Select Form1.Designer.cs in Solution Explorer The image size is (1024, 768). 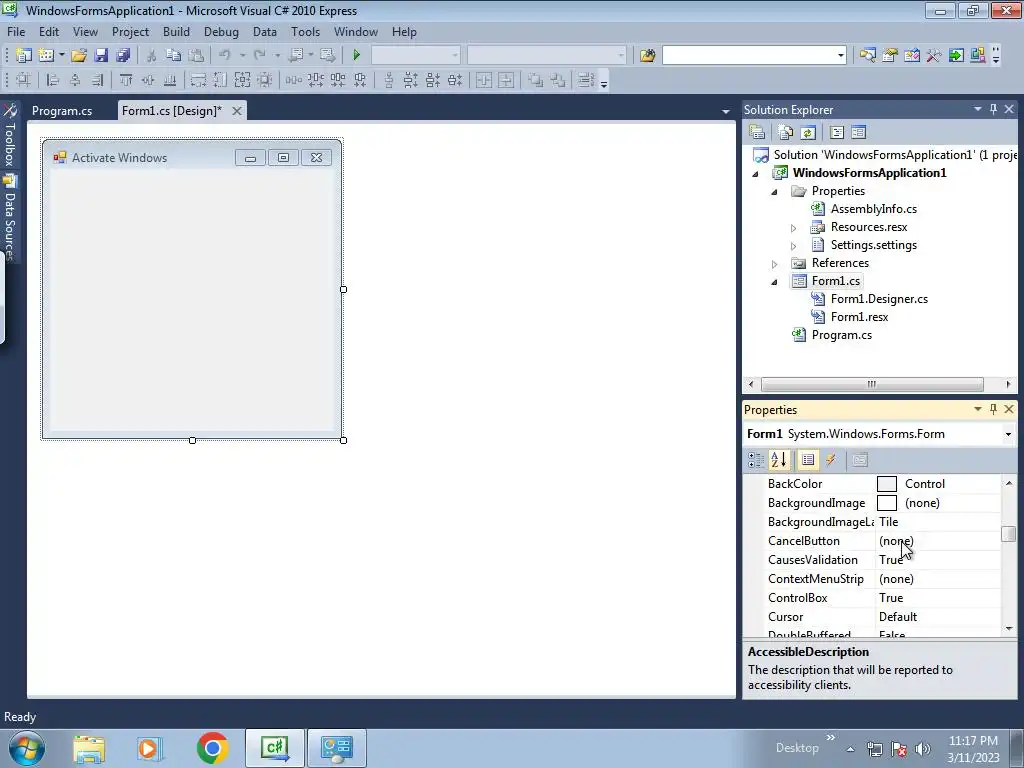tap(879, 298)
